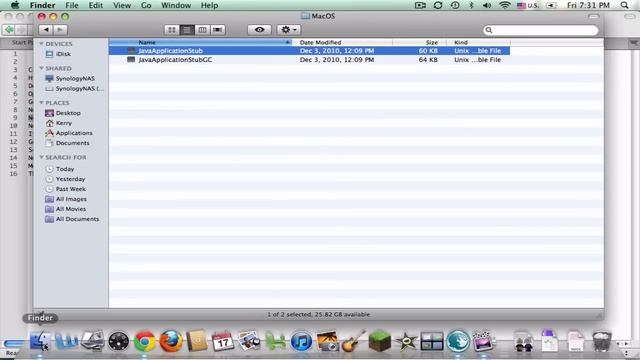Select the JavaApplicationStub file
Viewport: 640px width, 360px height.
pos(309,51)
